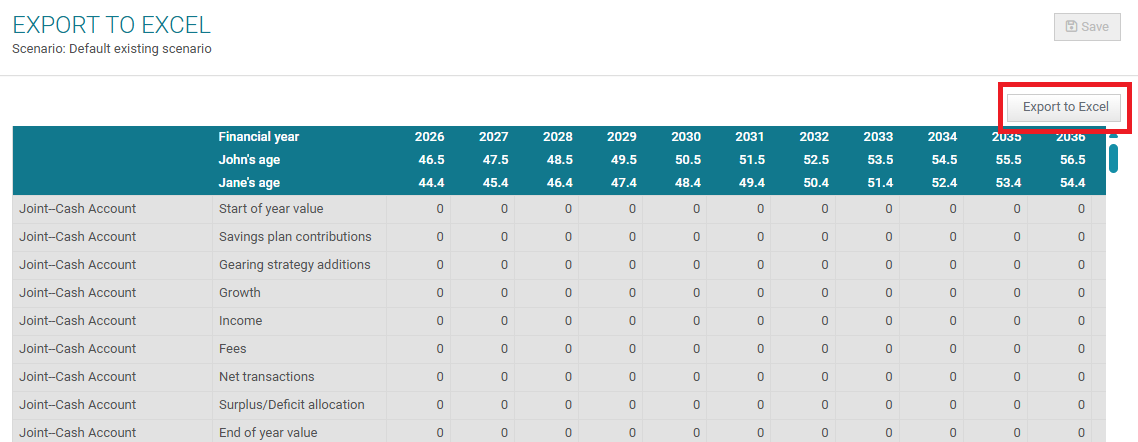The height and width of the screenshot is (442, 1138).
Task: Select Jane's age header row label
Action: click(250, 183)
